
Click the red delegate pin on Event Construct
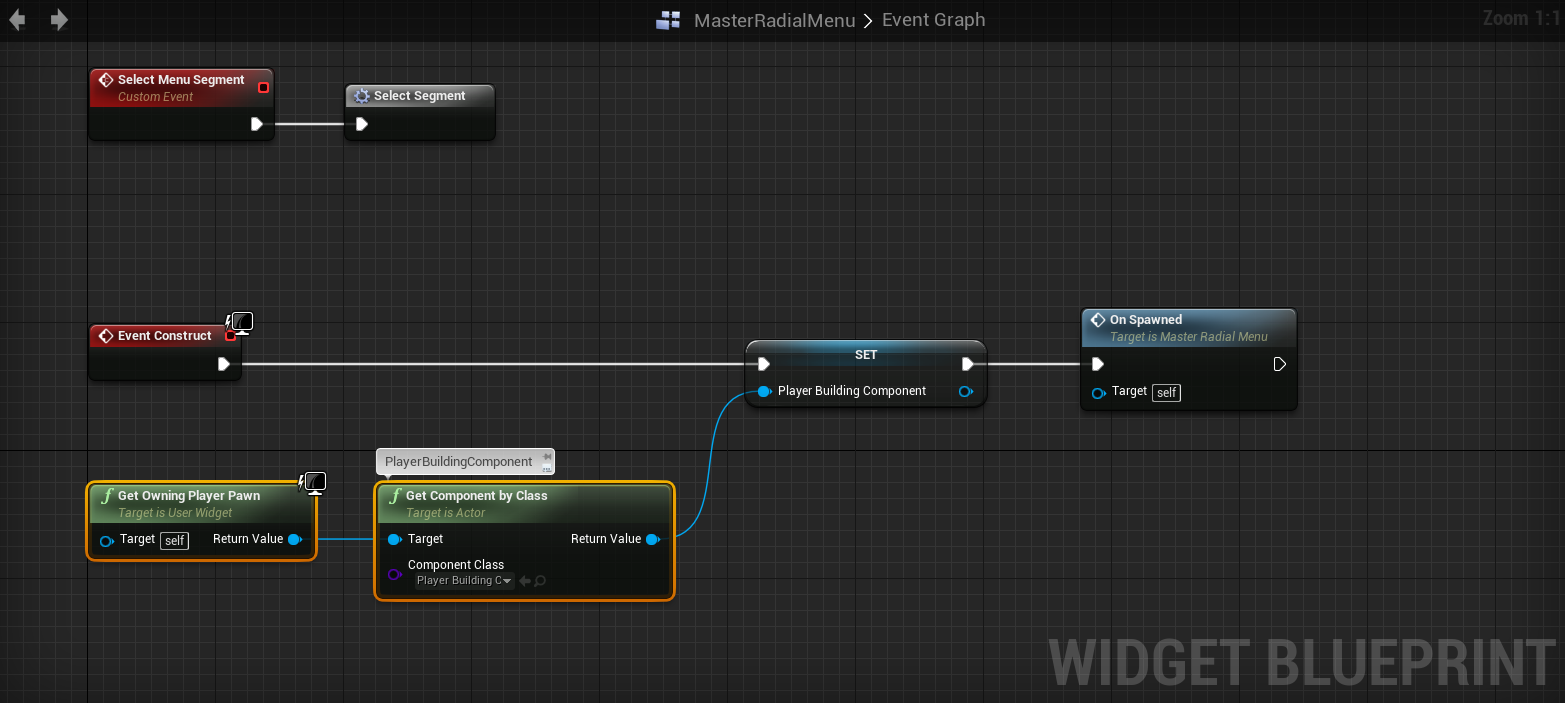pyautogui.click(x=230, y=336)
